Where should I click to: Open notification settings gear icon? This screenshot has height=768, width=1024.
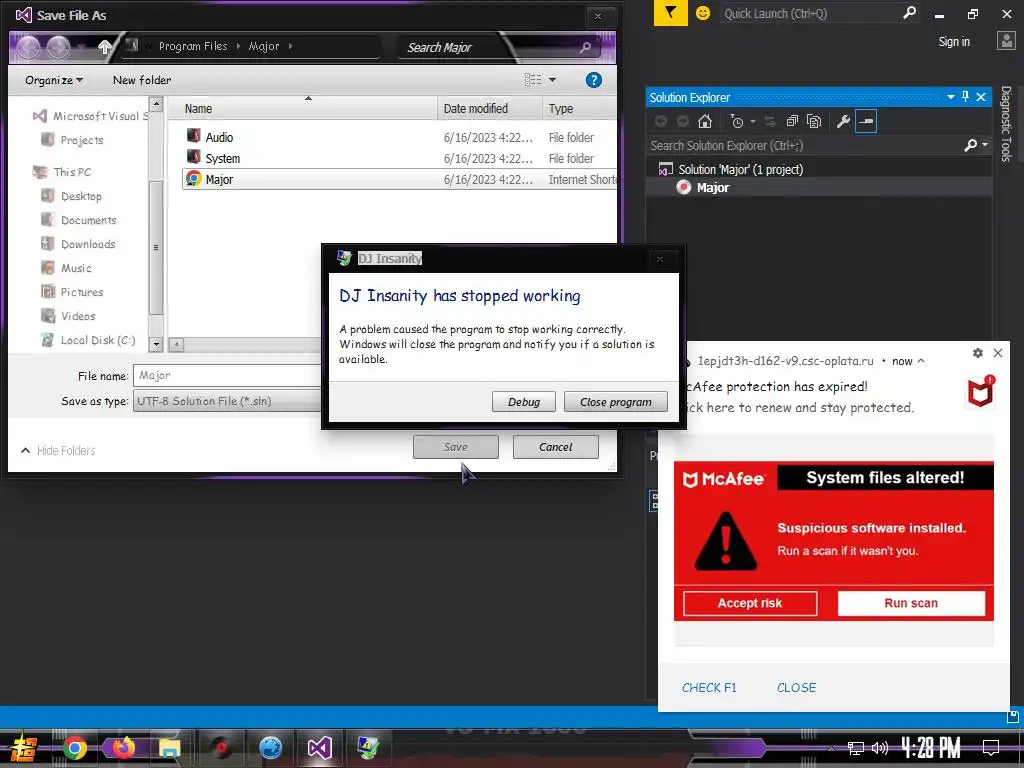click(x=978, y=353)
